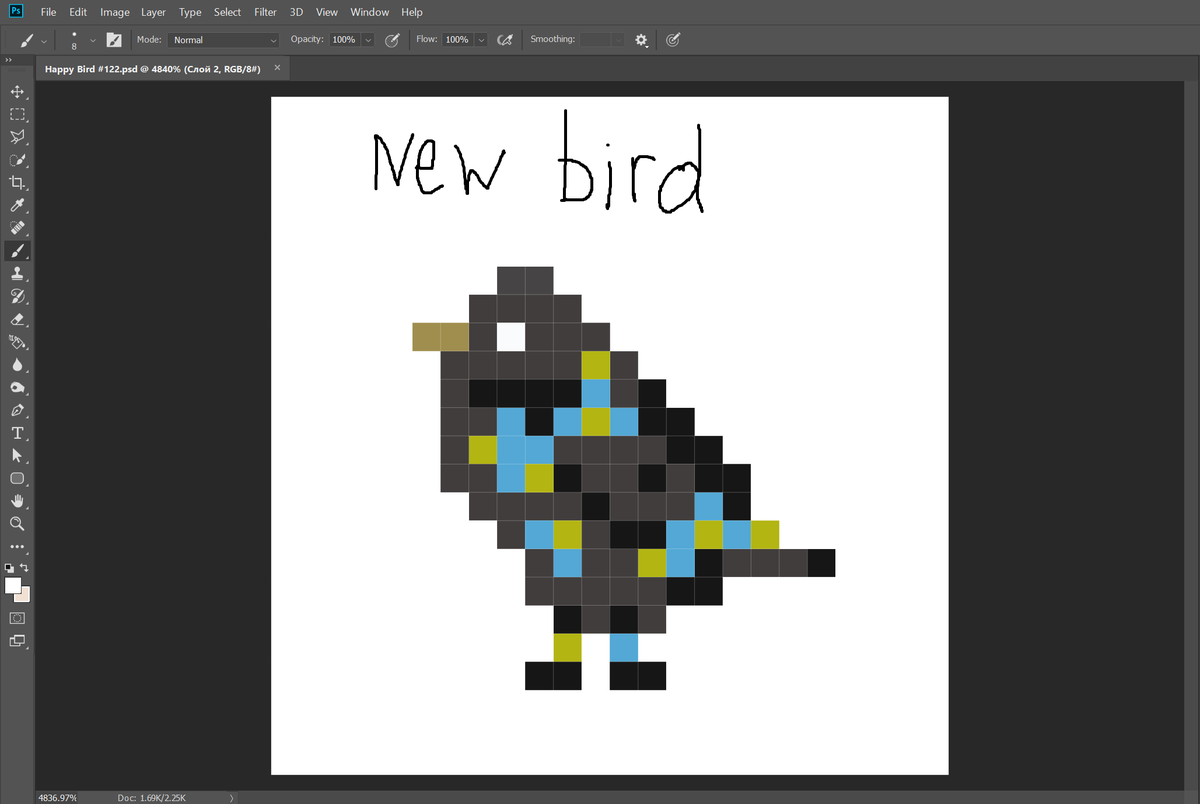
Task: Click the foreground color swatch
Action: 13,585
